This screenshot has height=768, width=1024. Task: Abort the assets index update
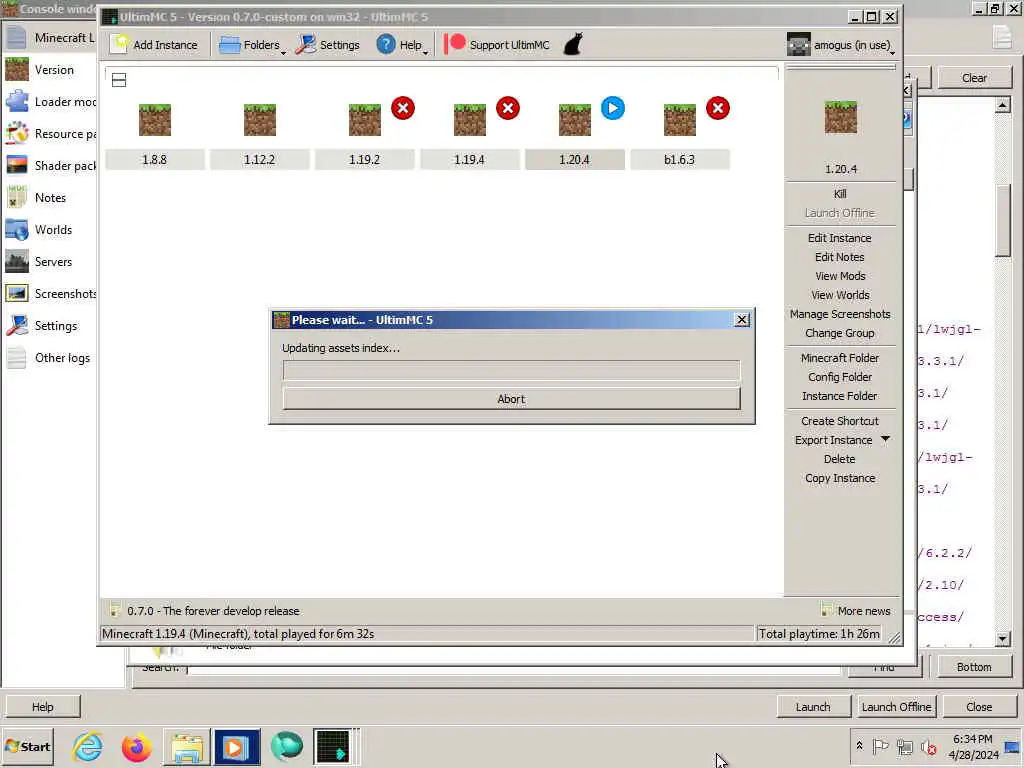pos(511,399)
